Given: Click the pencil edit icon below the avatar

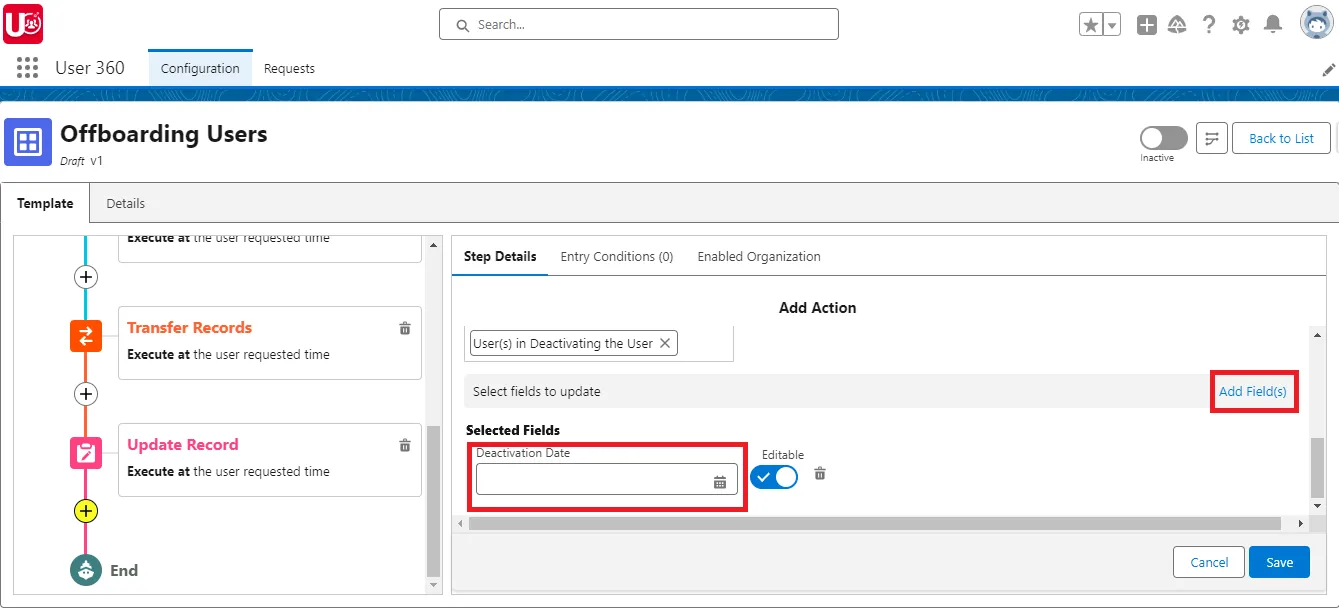Looking at the screenshot, I should pos(1330,69).
